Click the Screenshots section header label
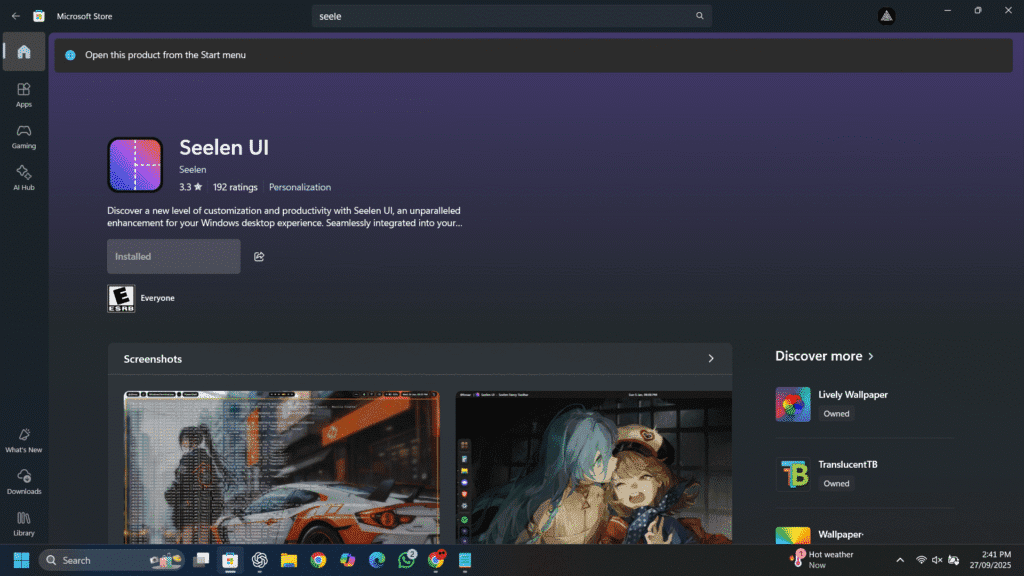The image size is (1024, 576). [x=153, y=359]
